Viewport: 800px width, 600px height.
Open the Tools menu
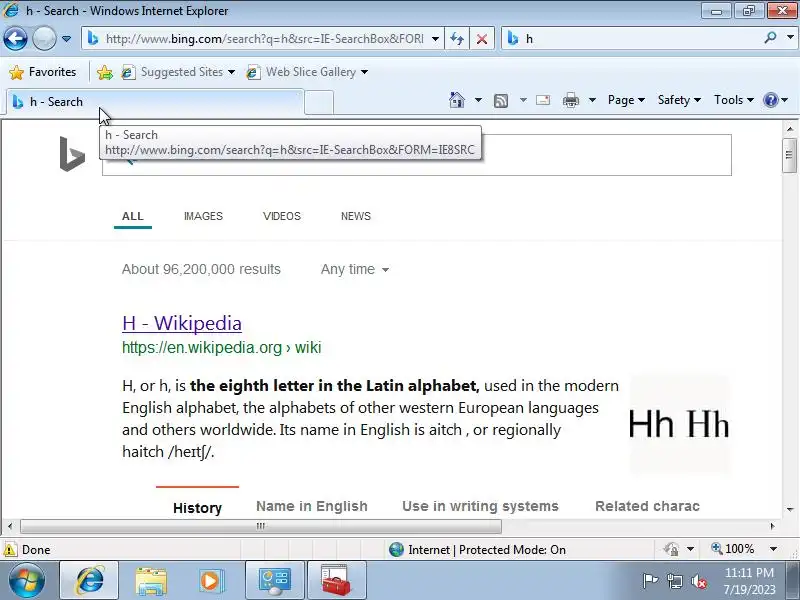[x=734, y=100]
